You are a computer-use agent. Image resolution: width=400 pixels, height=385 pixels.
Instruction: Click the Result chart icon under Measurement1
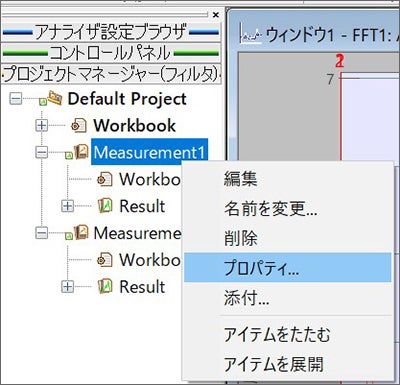(x=105, y=206)
